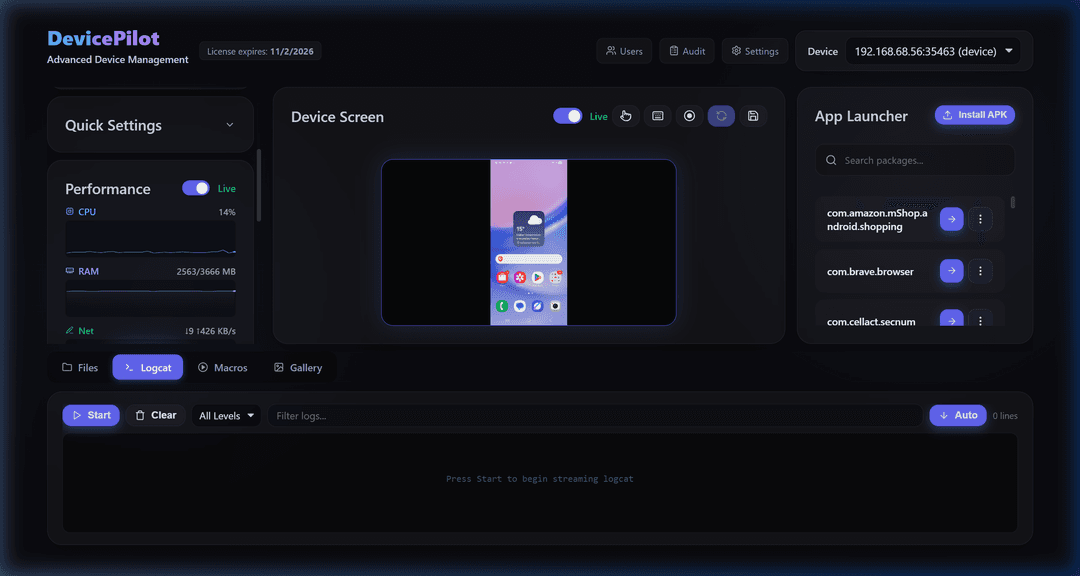Click the CPU 14% value
The image size is (1080, 576).
pyautogui.click(x=227, y=212)
